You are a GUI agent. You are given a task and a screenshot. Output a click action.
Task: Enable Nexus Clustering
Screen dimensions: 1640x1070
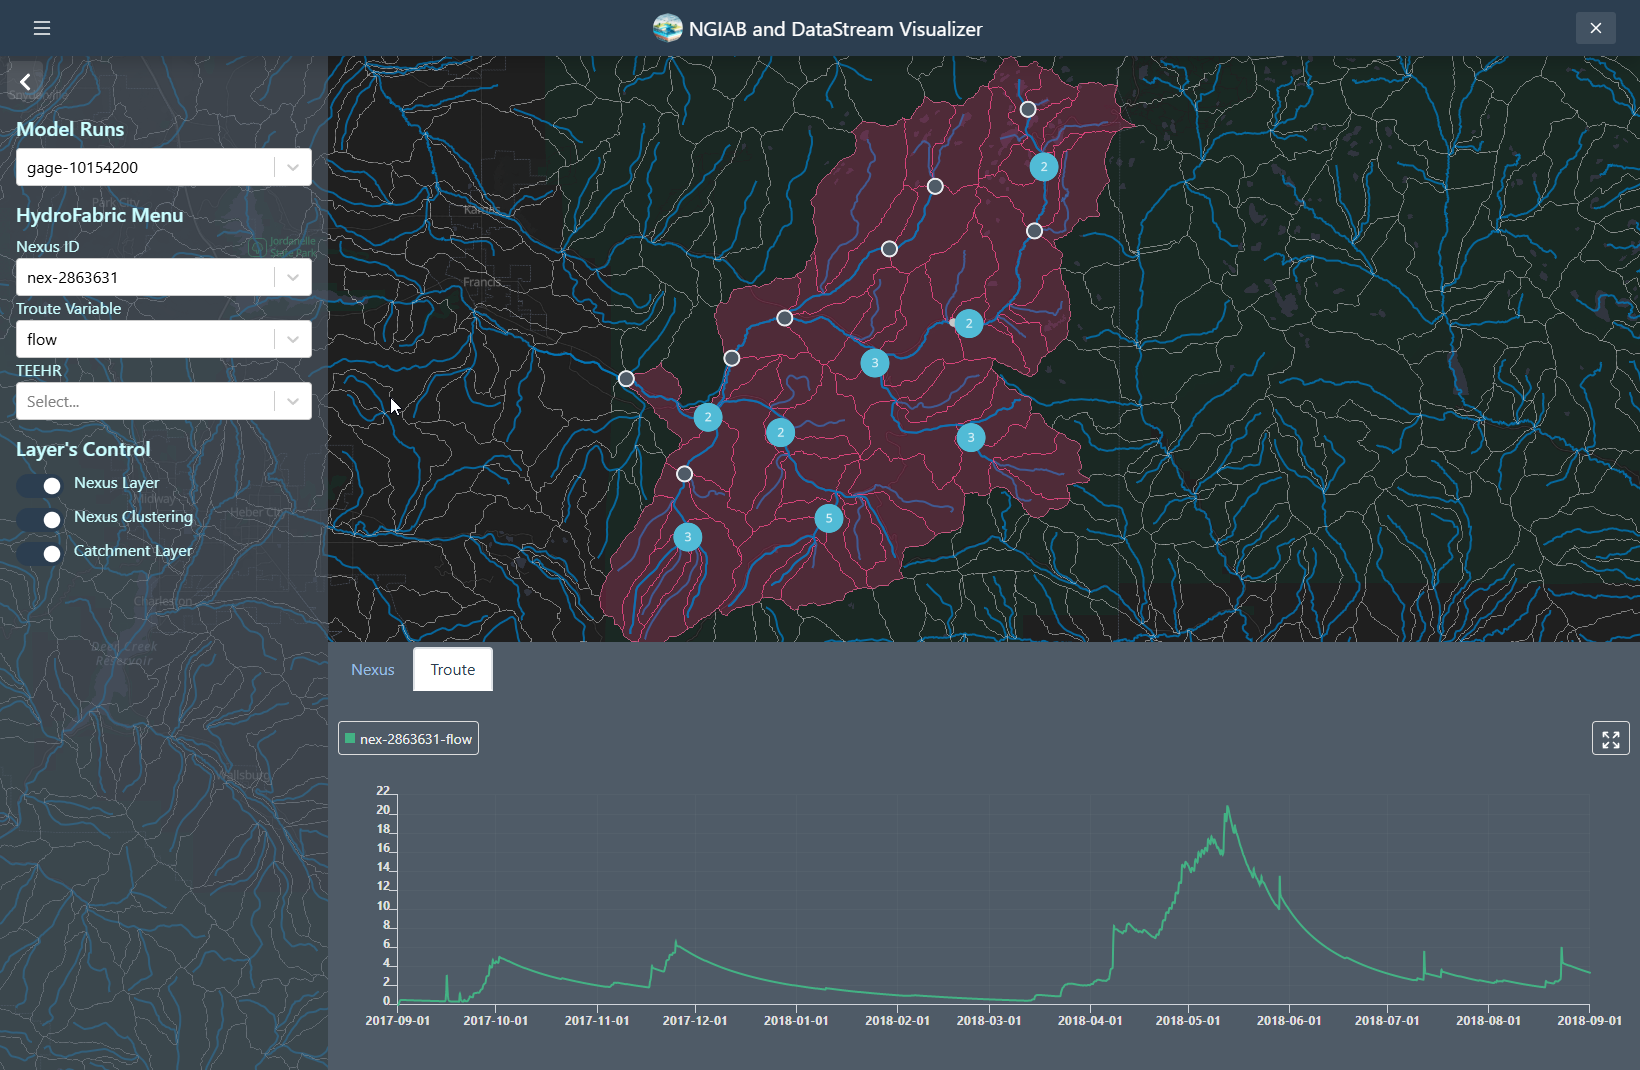pos(39,519)
